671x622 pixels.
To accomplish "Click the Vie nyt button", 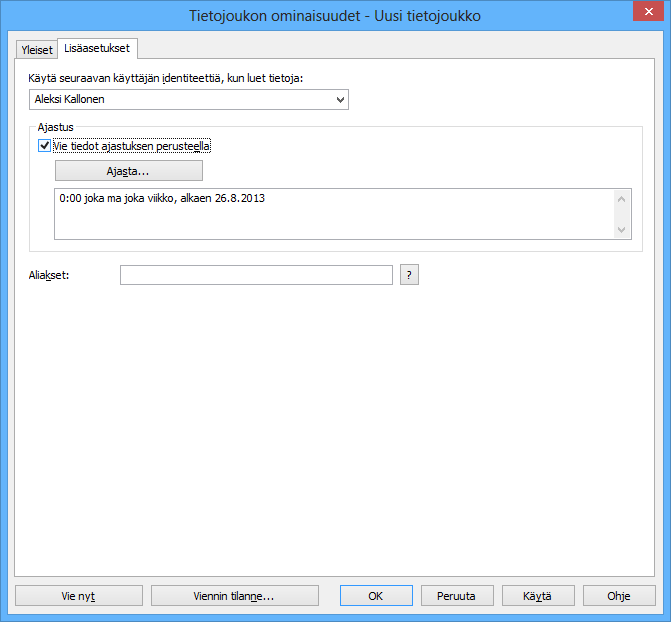I will (x=79, y=596).
